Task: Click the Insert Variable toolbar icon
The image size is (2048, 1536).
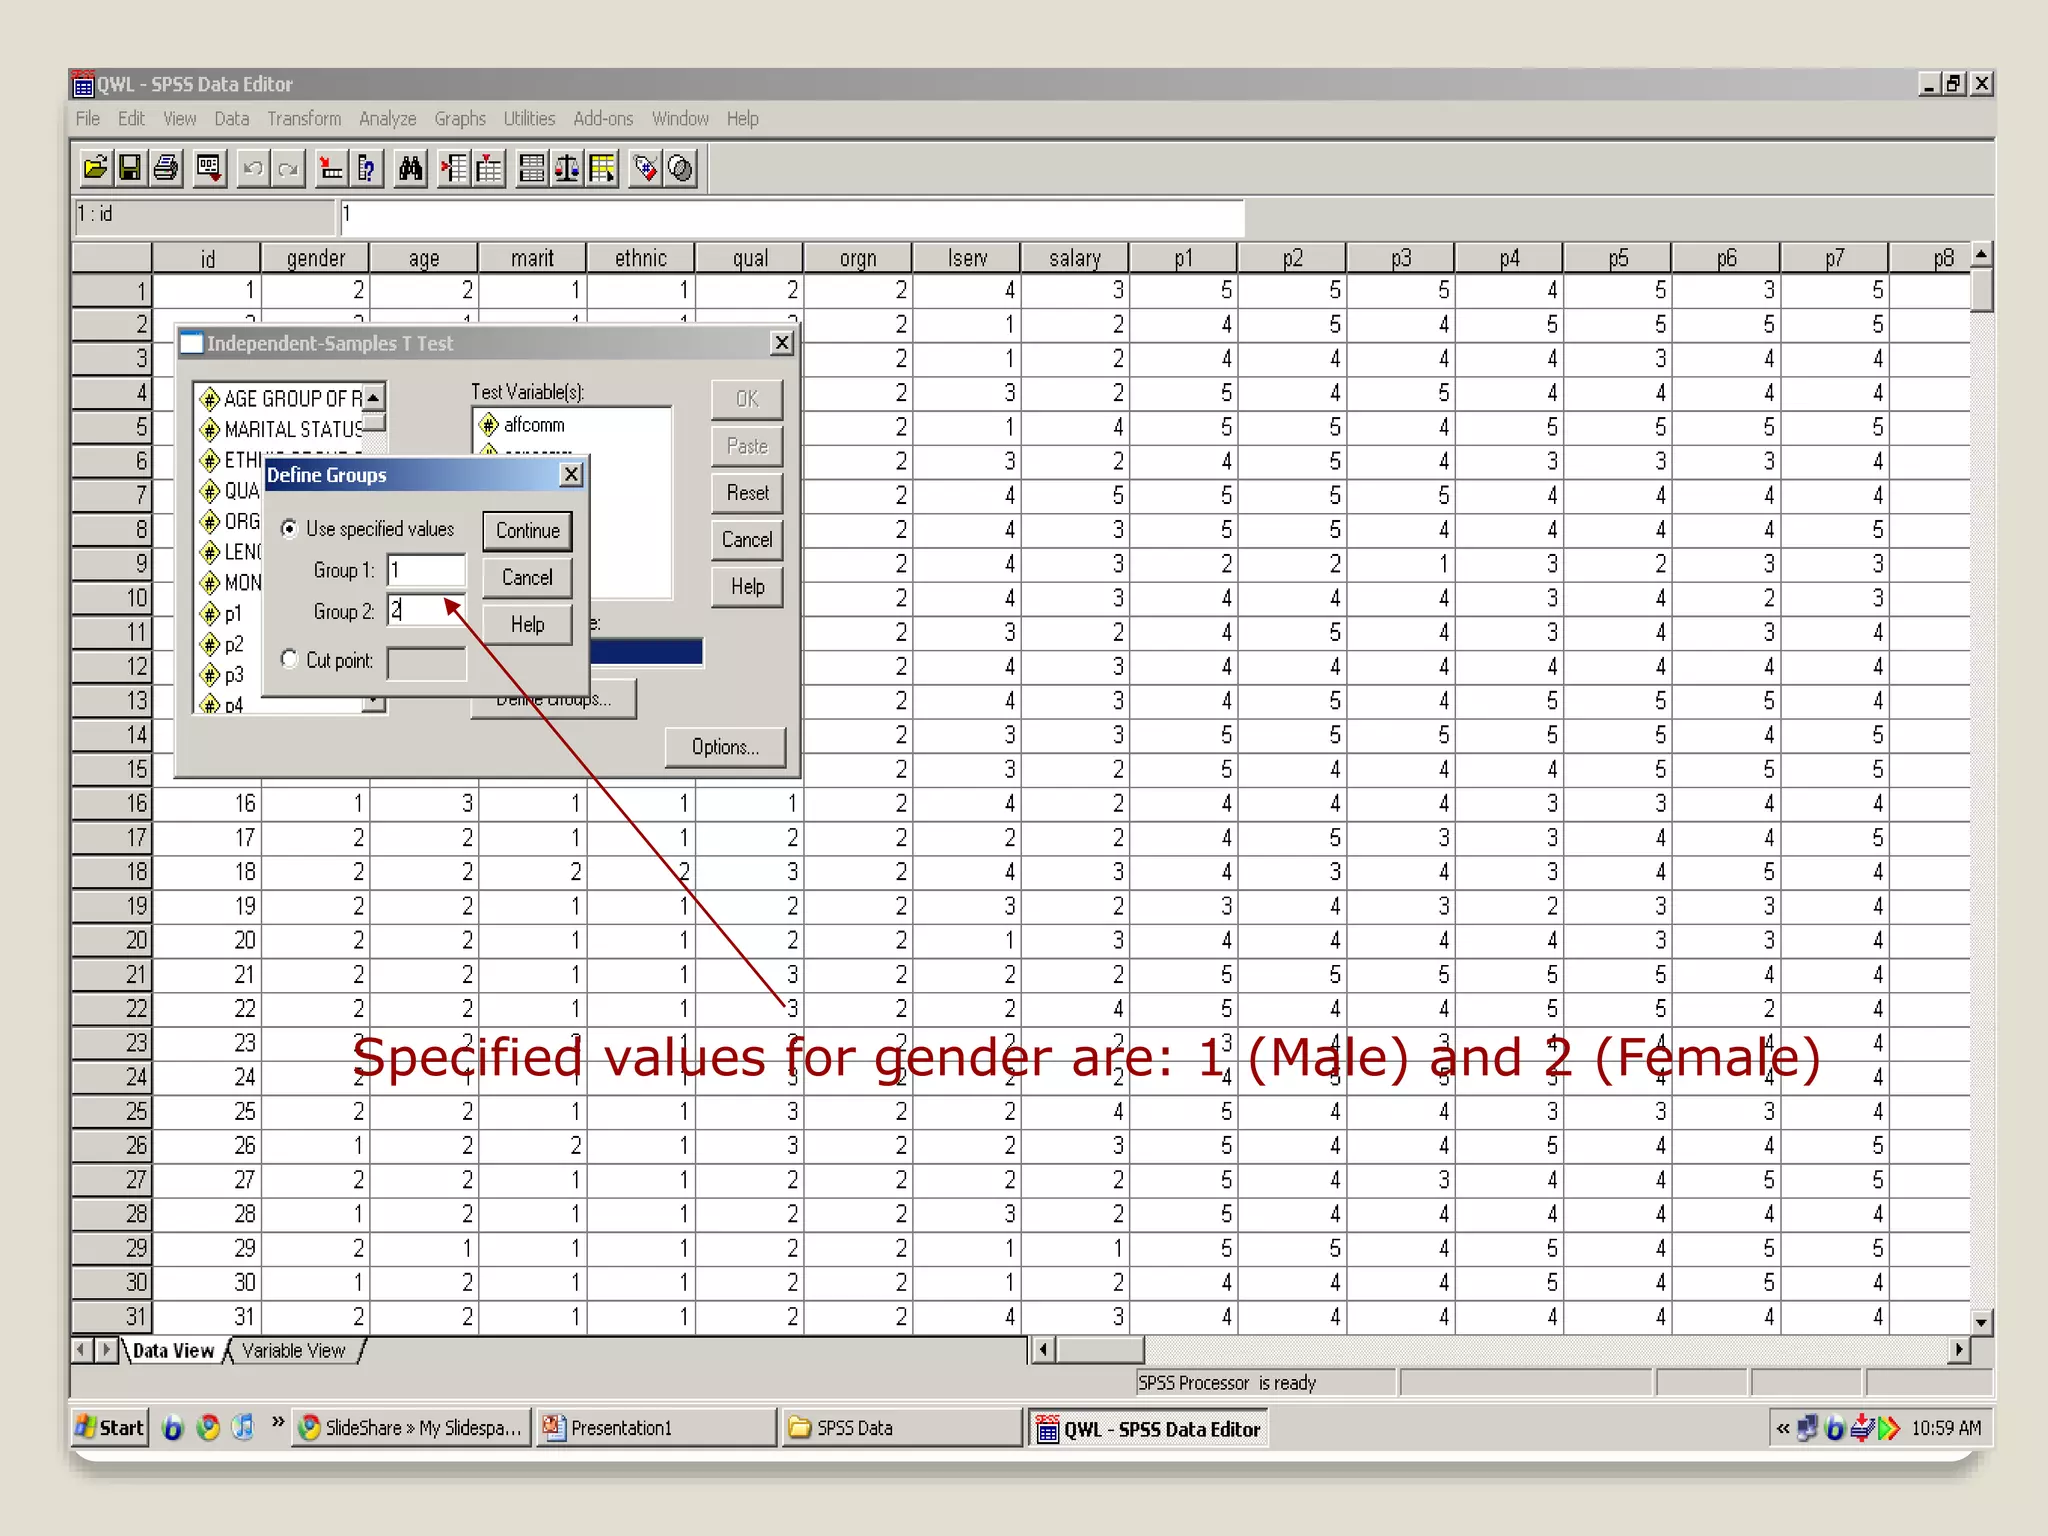Action: pyautogui.click(x=489, y=168)
